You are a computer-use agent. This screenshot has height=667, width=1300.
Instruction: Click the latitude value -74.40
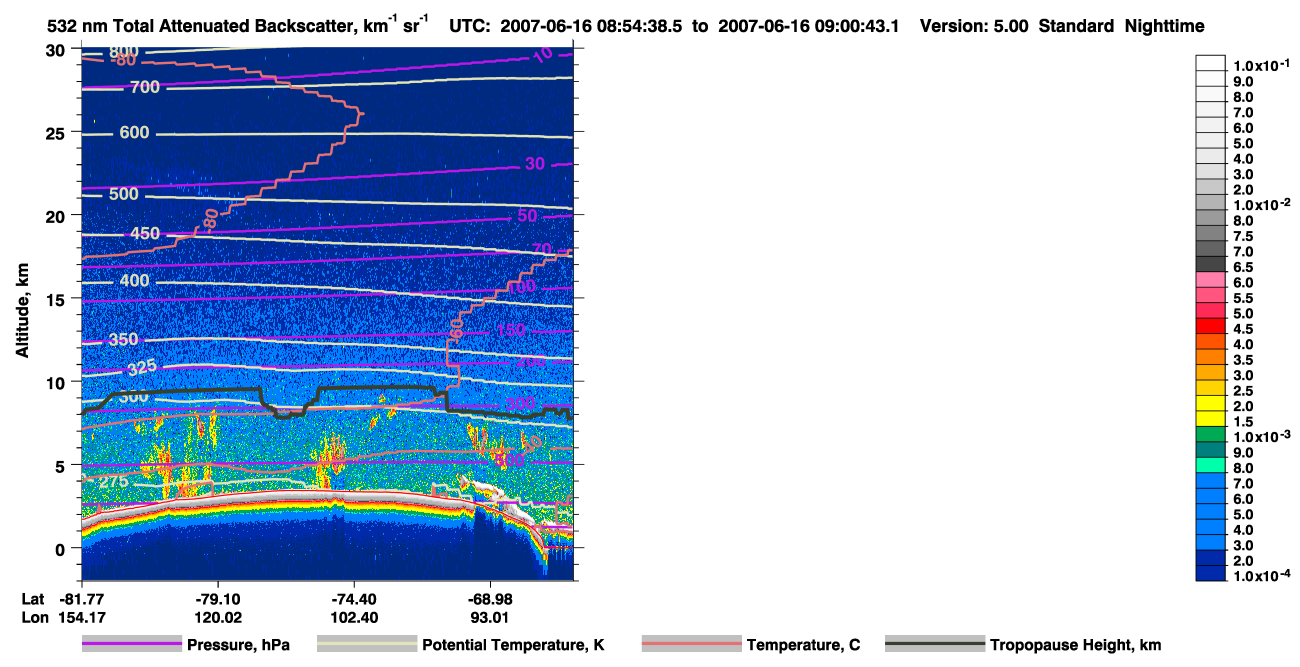click(354, 601)
